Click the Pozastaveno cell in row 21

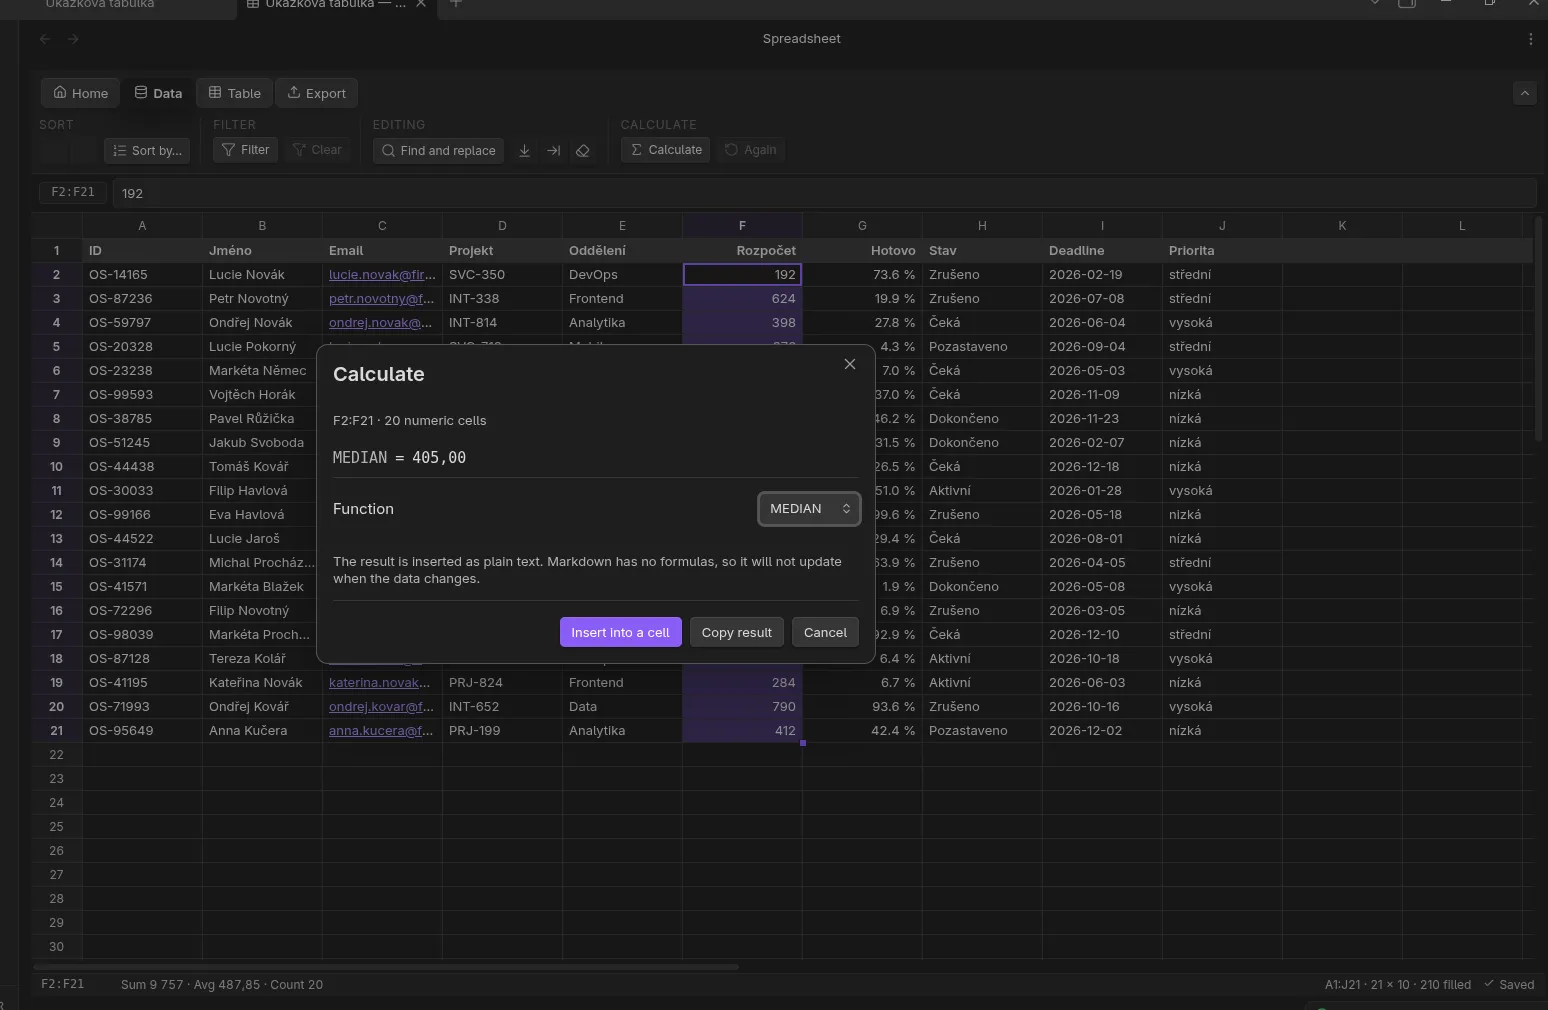point(982,731)
